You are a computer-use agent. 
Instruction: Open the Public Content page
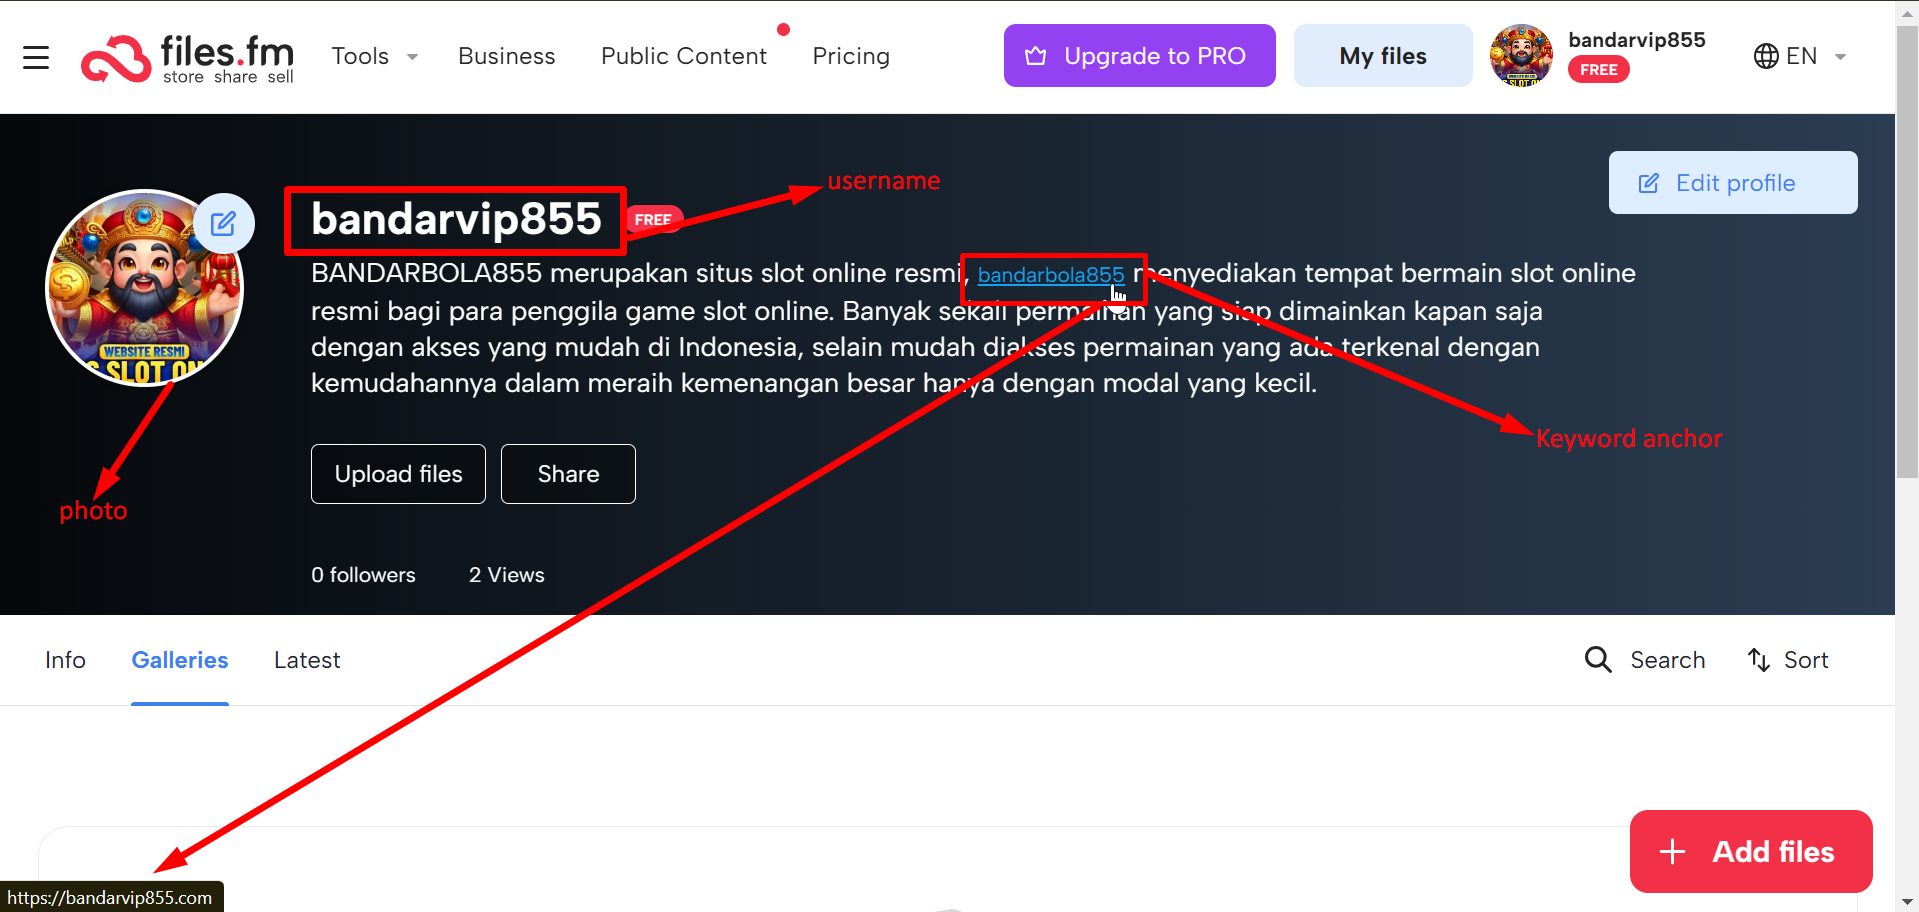[684, 56]
